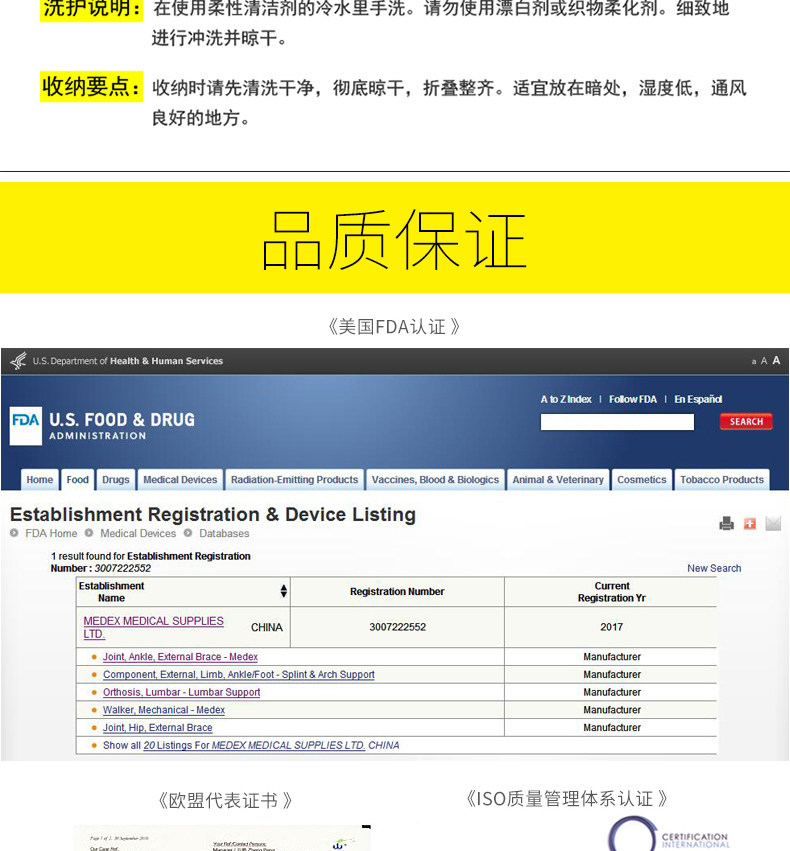Click the 品质保证 yellow banner
Viewport: 790px width, 851px height.
pos(395,238)
